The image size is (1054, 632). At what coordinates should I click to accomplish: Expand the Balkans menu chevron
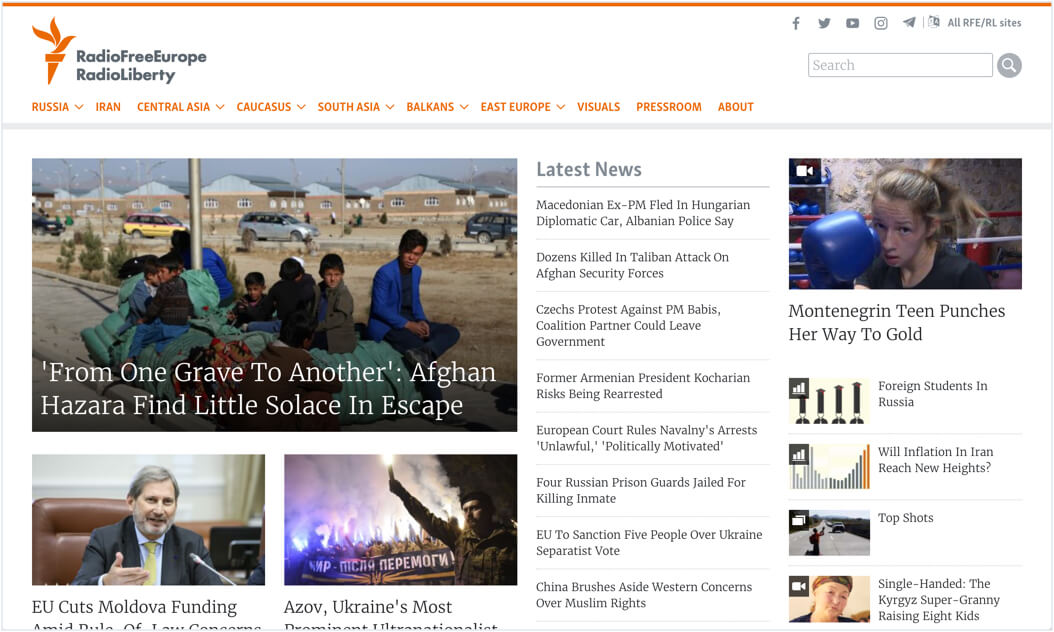[x=464, y=107]
